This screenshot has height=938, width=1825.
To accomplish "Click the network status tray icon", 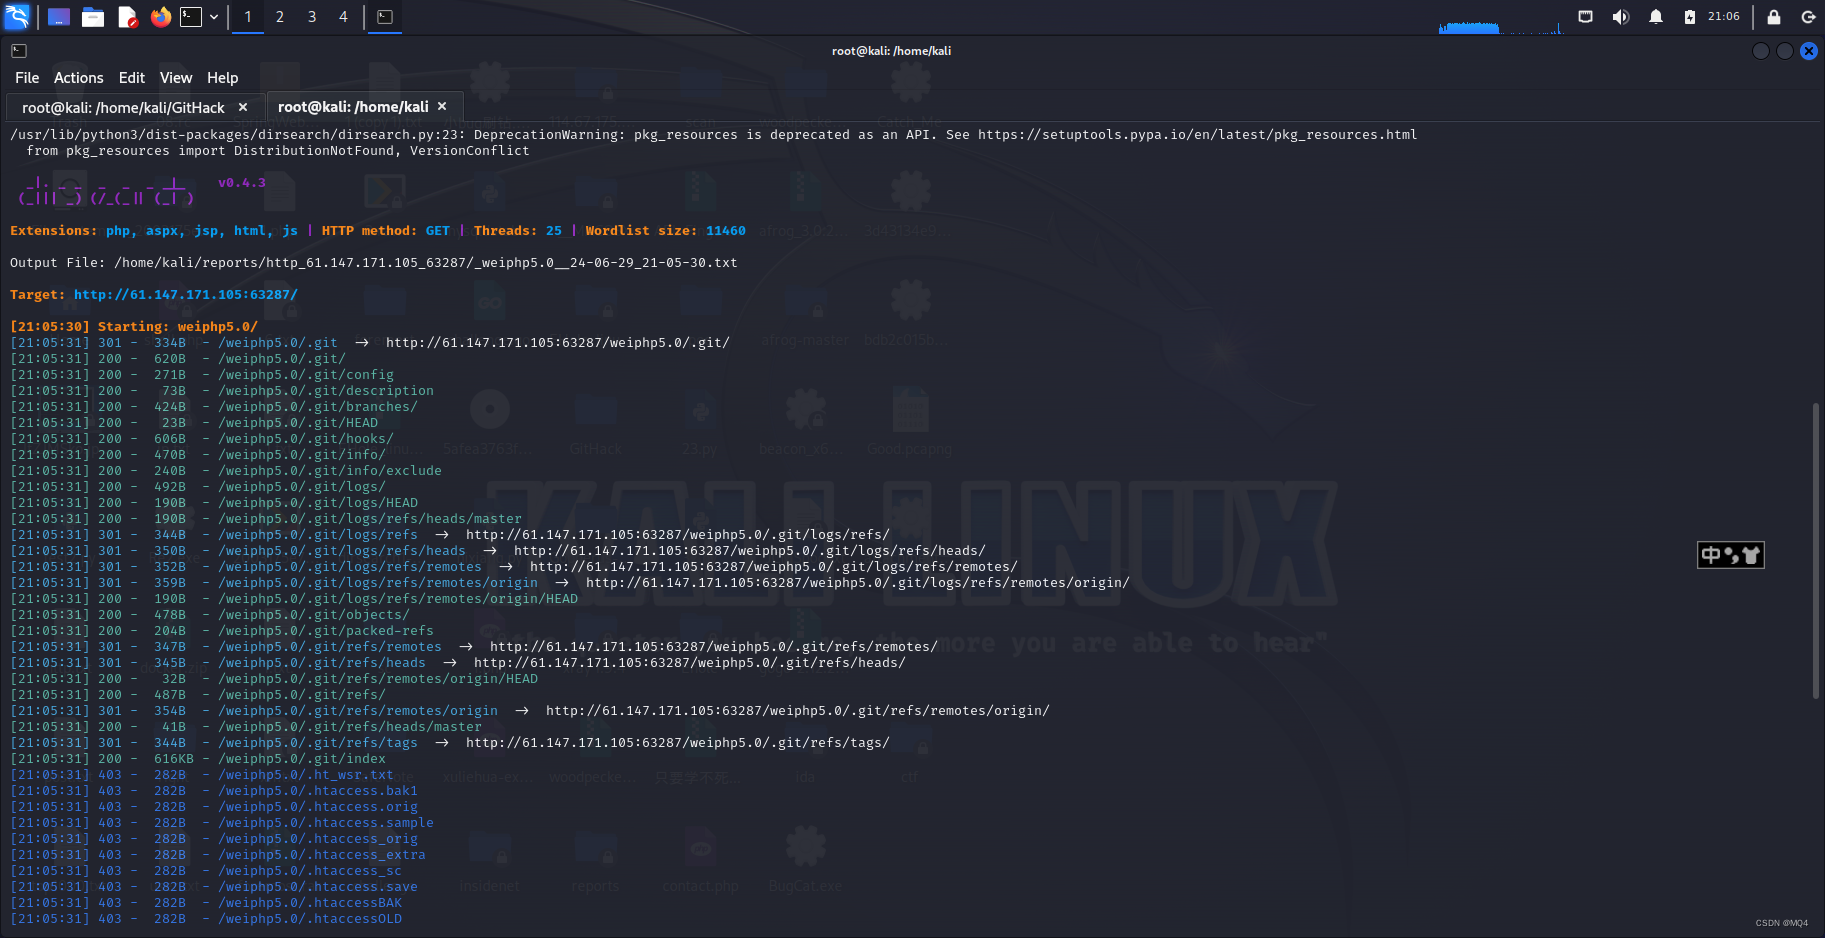I will pyautogui.click(x=1584, y=16).
